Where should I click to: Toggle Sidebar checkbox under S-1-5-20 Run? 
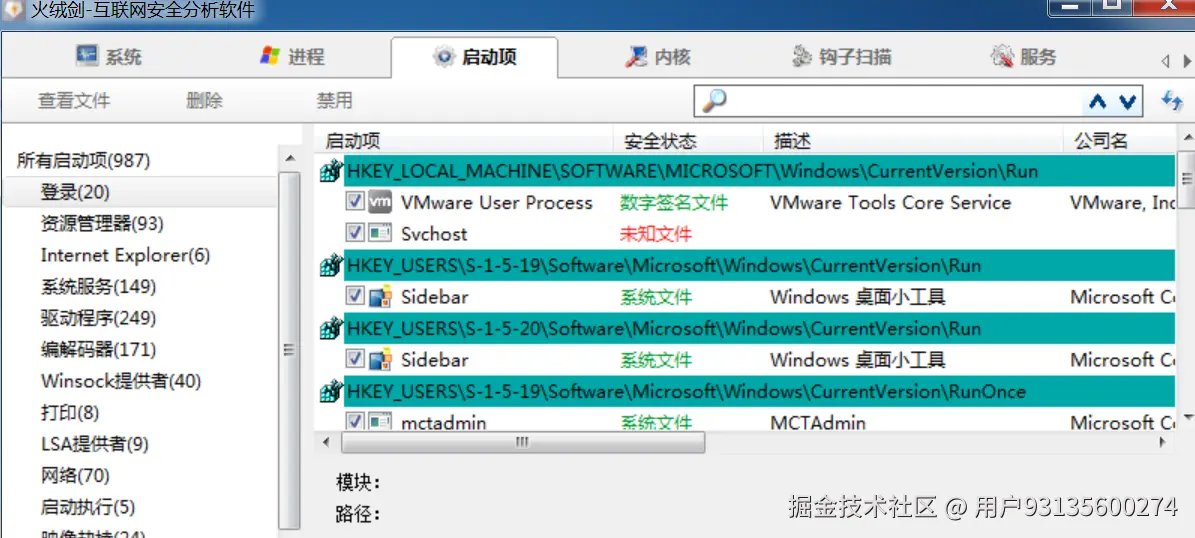(x=354, y=359)
